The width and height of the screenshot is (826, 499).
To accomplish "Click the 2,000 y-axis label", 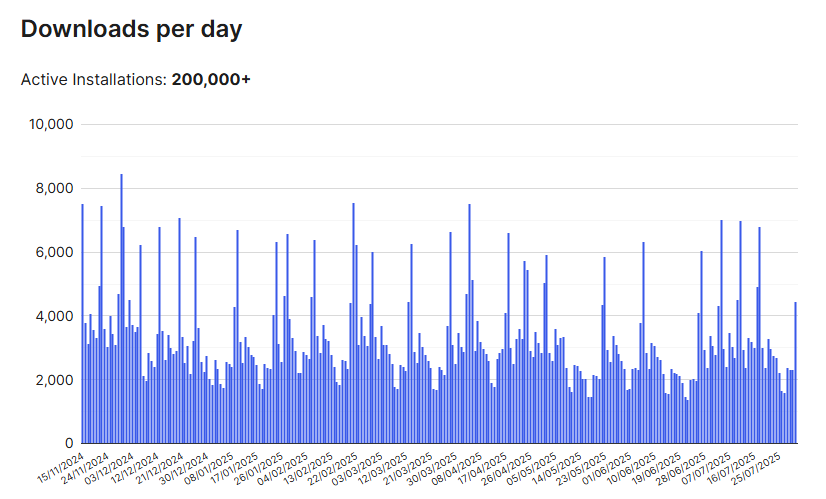I will click(x=52, y=380).
